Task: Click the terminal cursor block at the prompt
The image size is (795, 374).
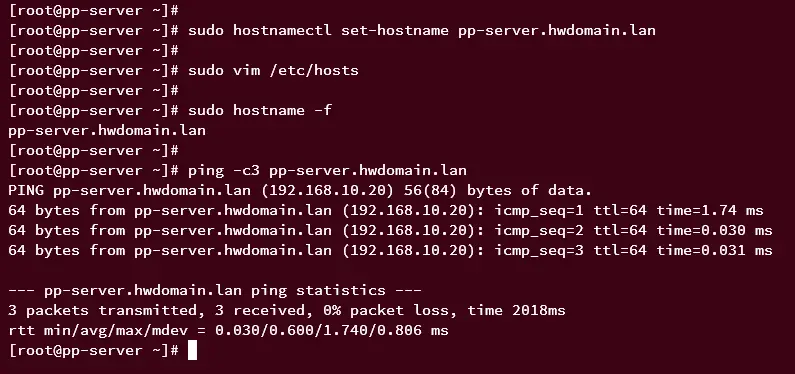Action: [x=192, y=350]
